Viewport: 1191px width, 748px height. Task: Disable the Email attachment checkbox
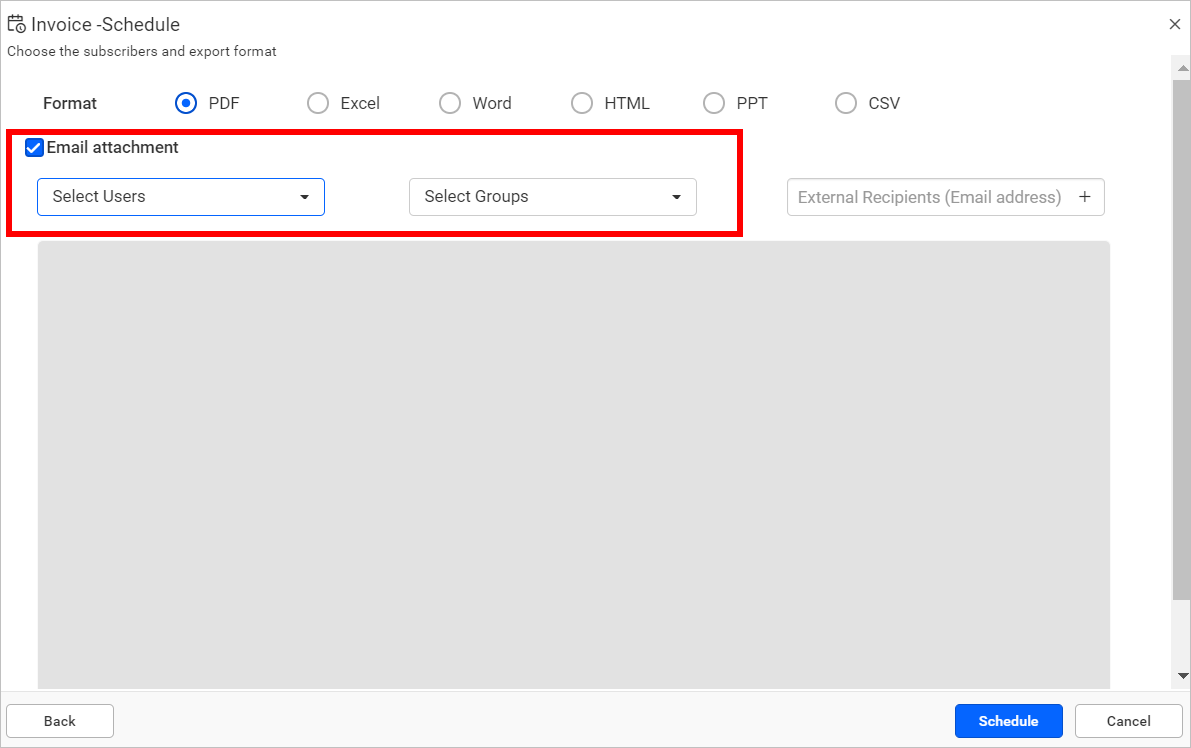tap(34, 147)
